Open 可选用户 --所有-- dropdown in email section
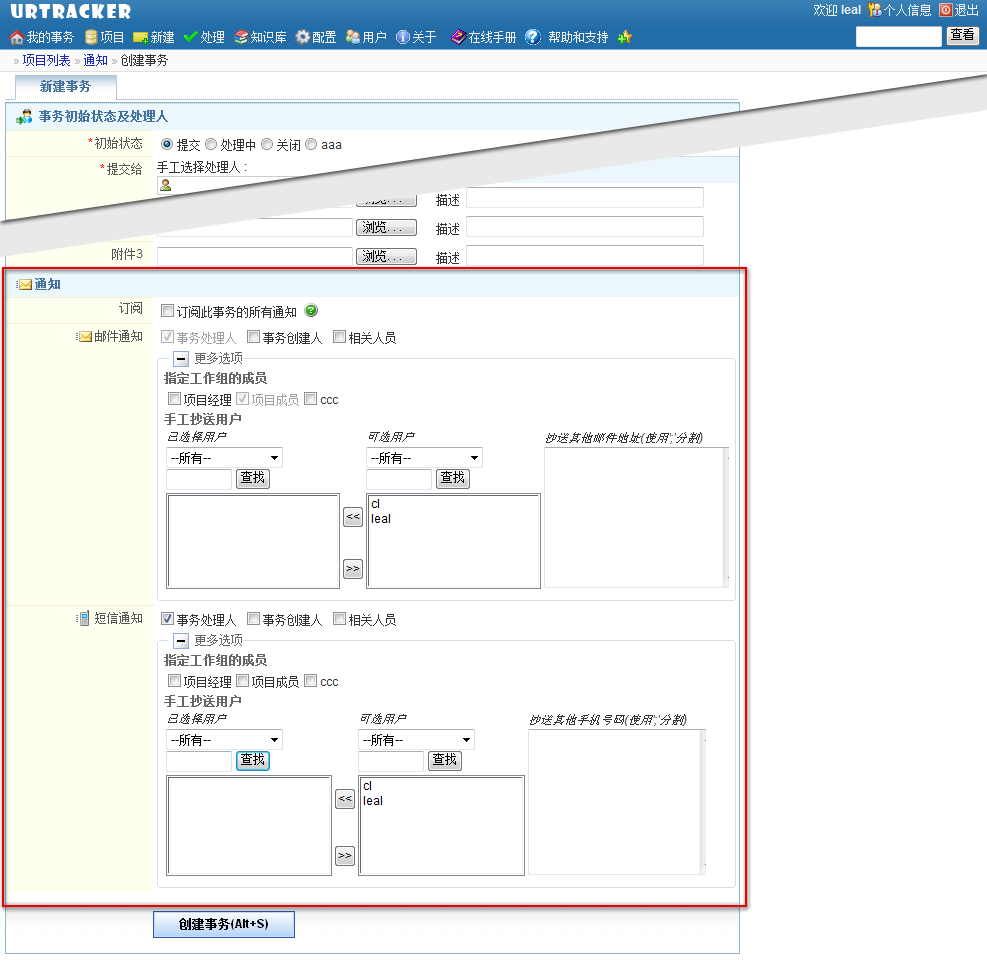The height and width of the screenshot is (965, 987). pyautogui.click(x=424, y=458)
